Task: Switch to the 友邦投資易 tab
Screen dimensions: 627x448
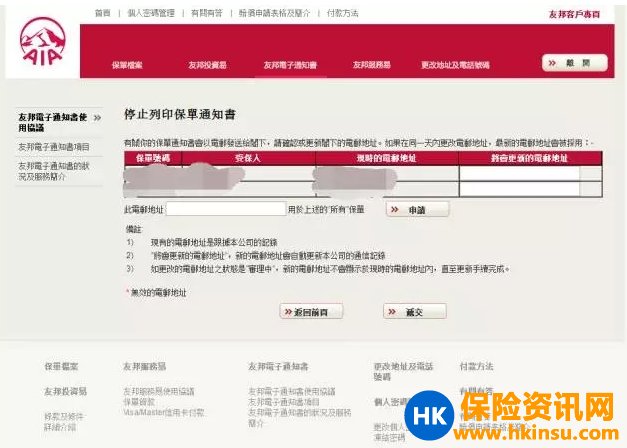Action: pos(207,65)
